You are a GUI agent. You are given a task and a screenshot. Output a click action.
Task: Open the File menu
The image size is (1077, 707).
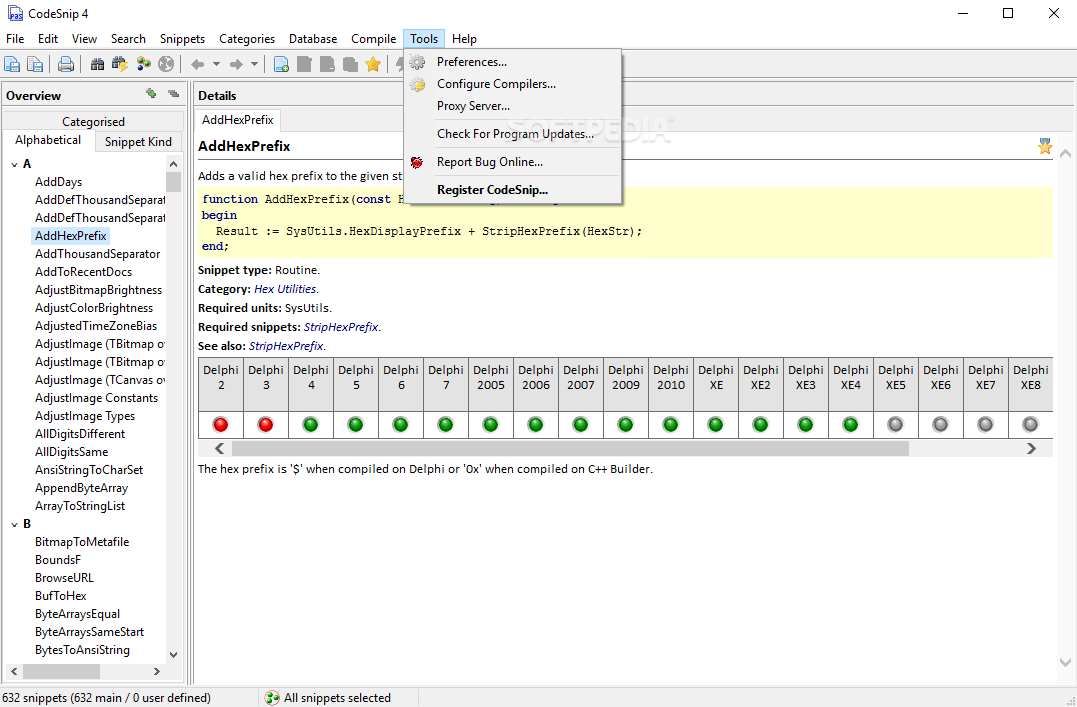point(14,38)
